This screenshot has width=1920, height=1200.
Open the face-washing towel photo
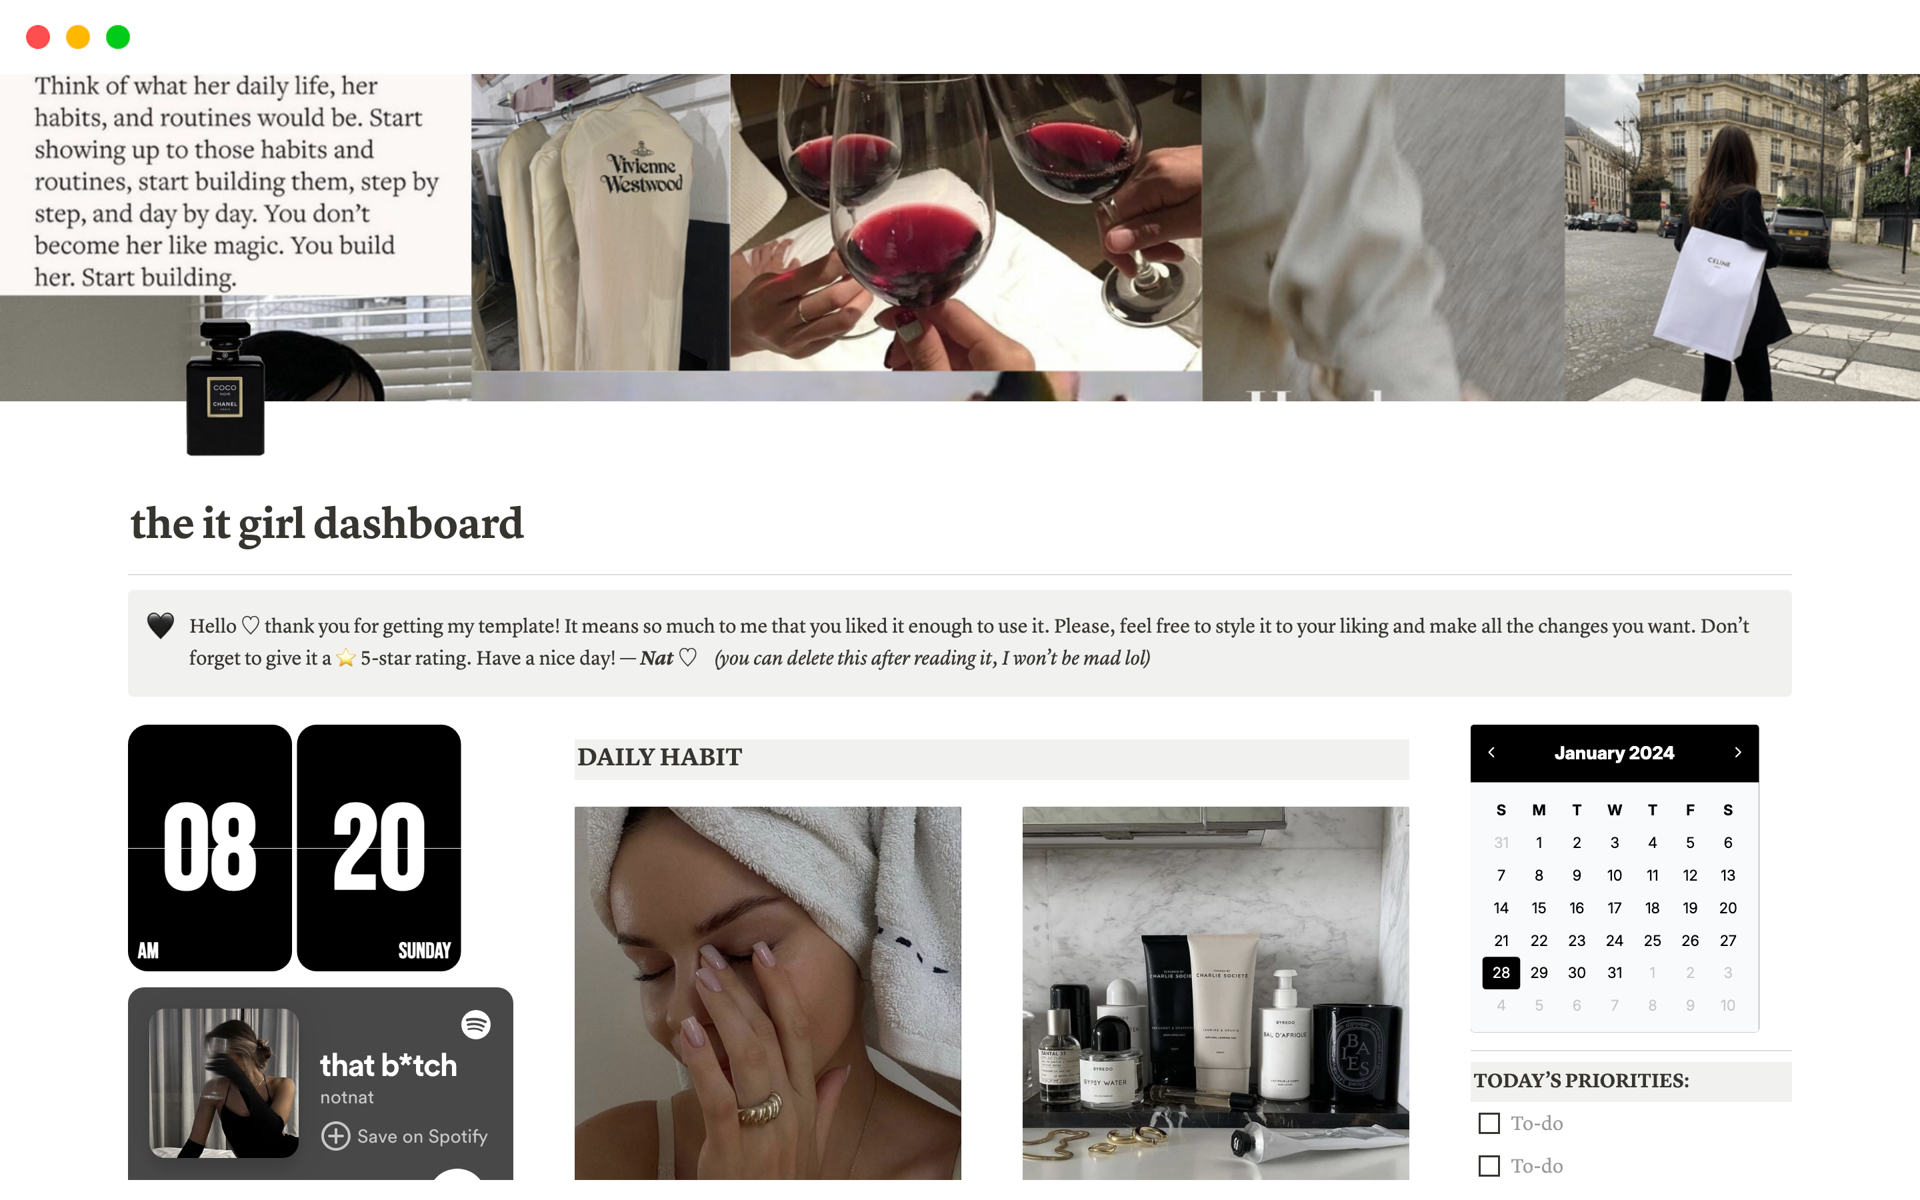768,993
